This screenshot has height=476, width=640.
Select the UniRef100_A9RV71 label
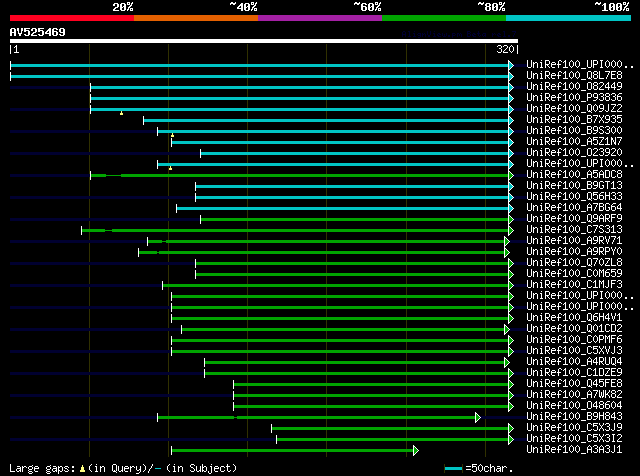pos(574,241)
